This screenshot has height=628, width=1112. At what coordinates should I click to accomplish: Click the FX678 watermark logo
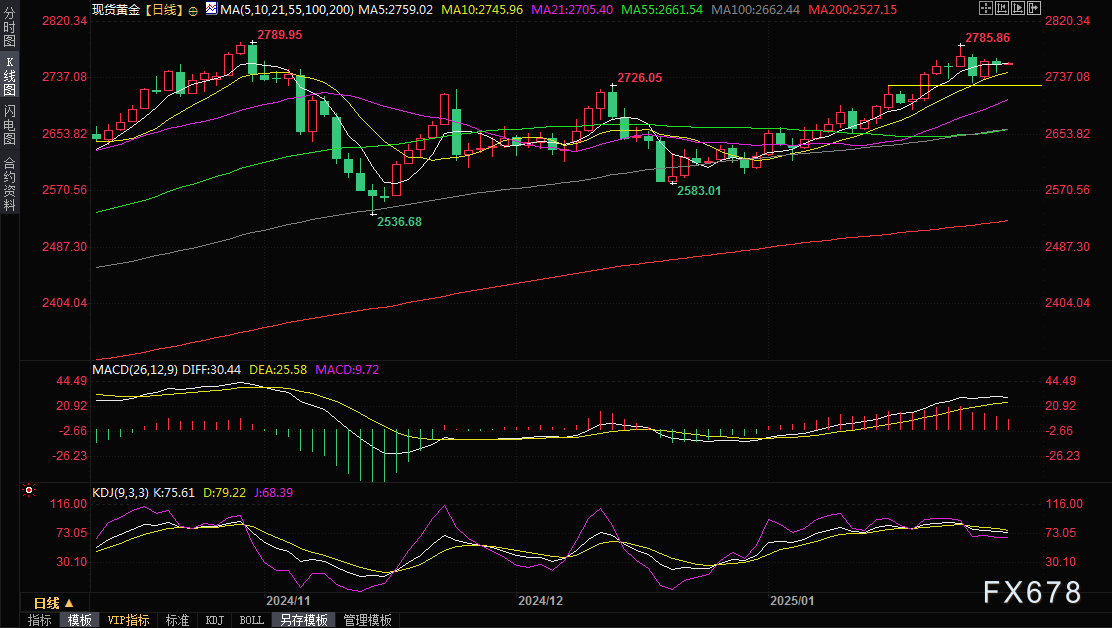coord(1032,593)
